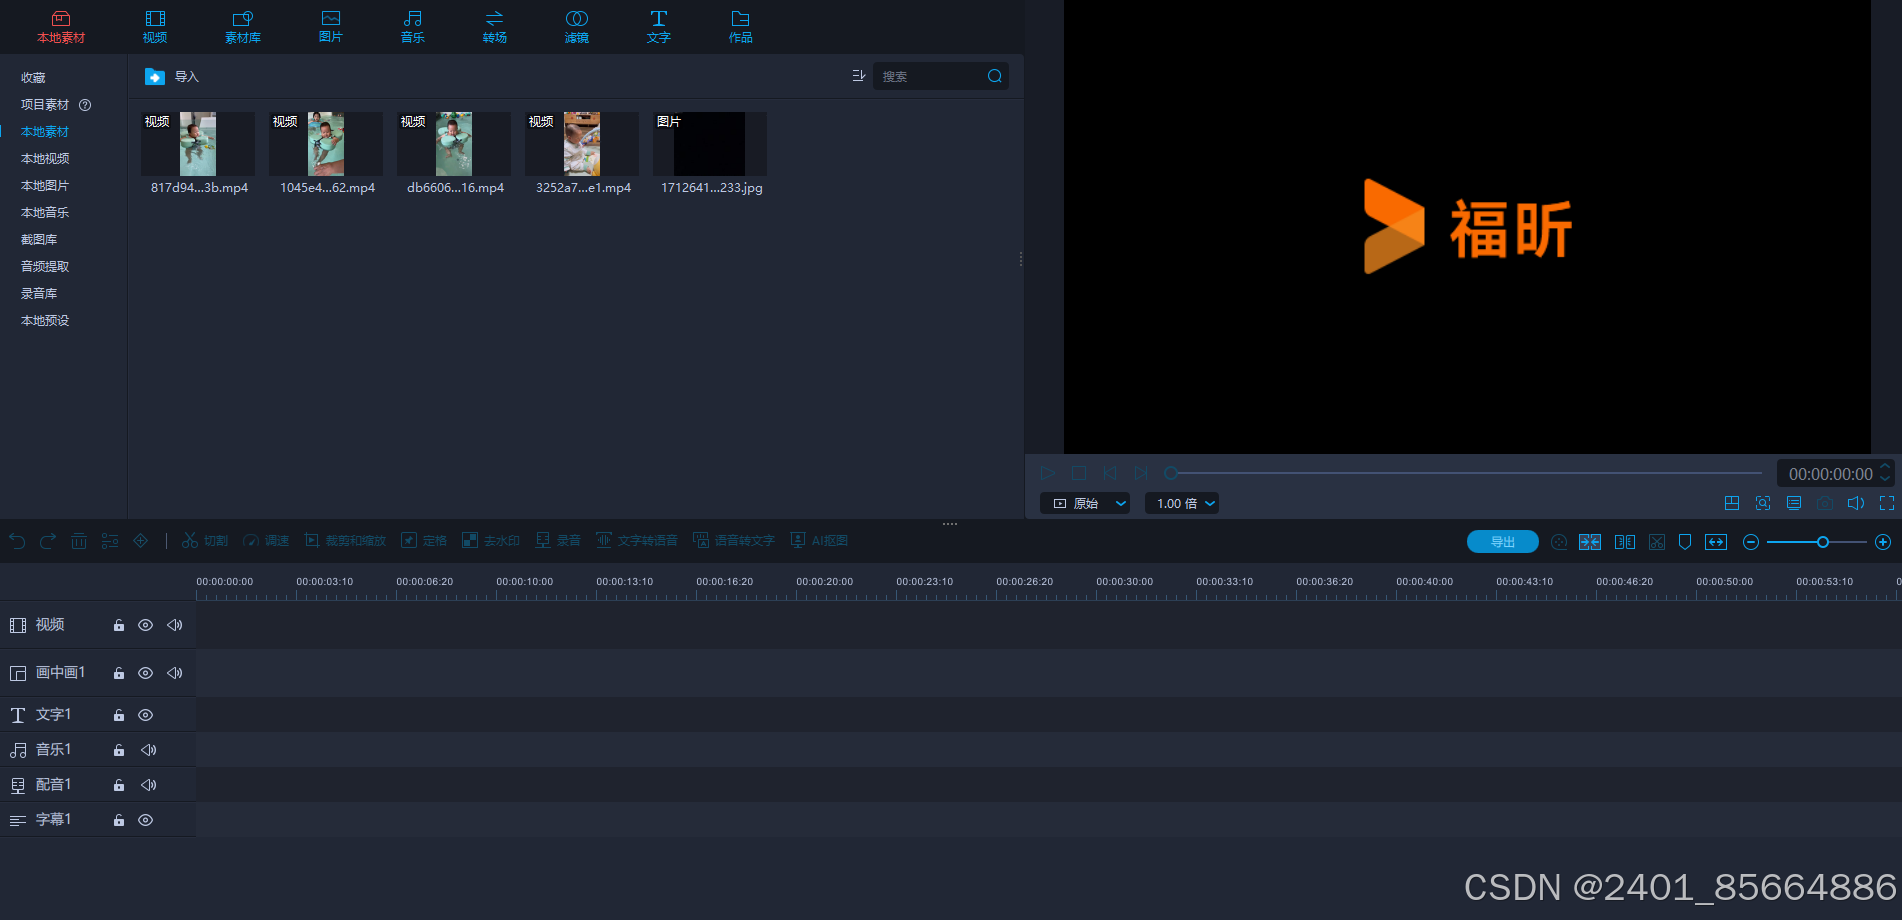The height and width of the screenshot is (920, 1902).
Task: Open 收藏 in the sidebar
Action: click(x=33, y=78)
